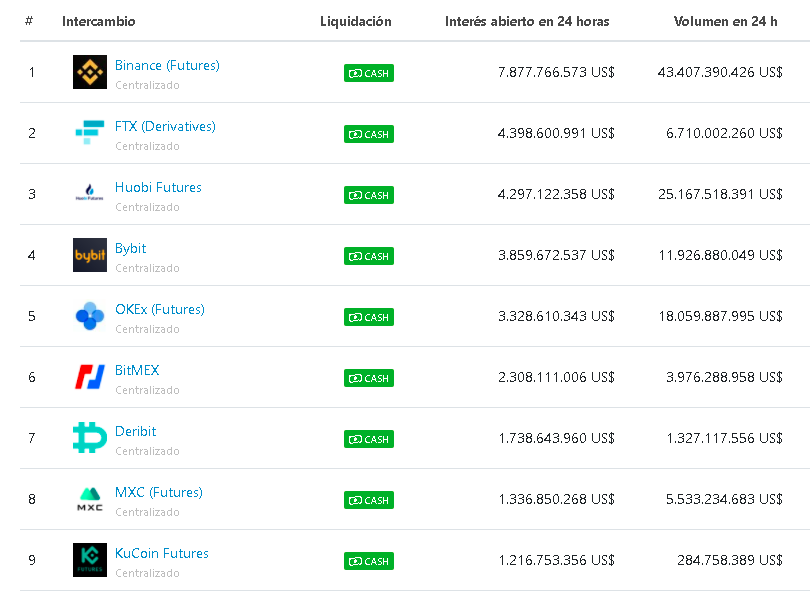810x597 pixels.
Task: Select open interest value 3.859.672.537 US$
Action: [x=556, y=255]
